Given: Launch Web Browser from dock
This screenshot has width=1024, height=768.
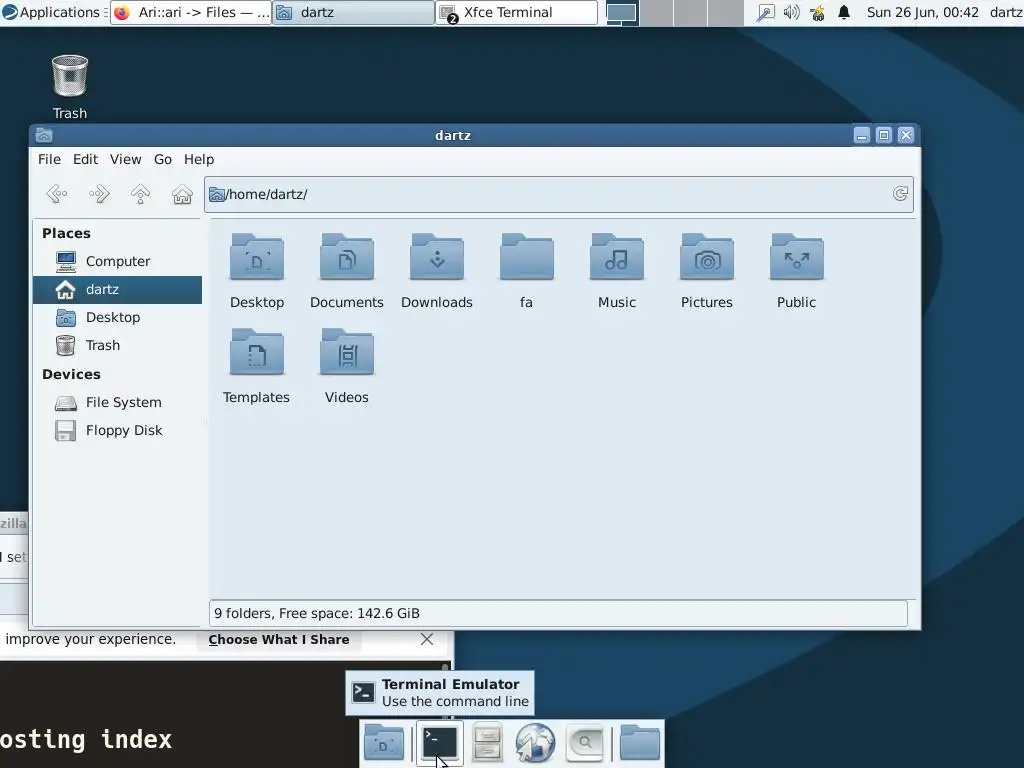Looking at the screenshot, I should pyautogui.click(x=535, y=743).
